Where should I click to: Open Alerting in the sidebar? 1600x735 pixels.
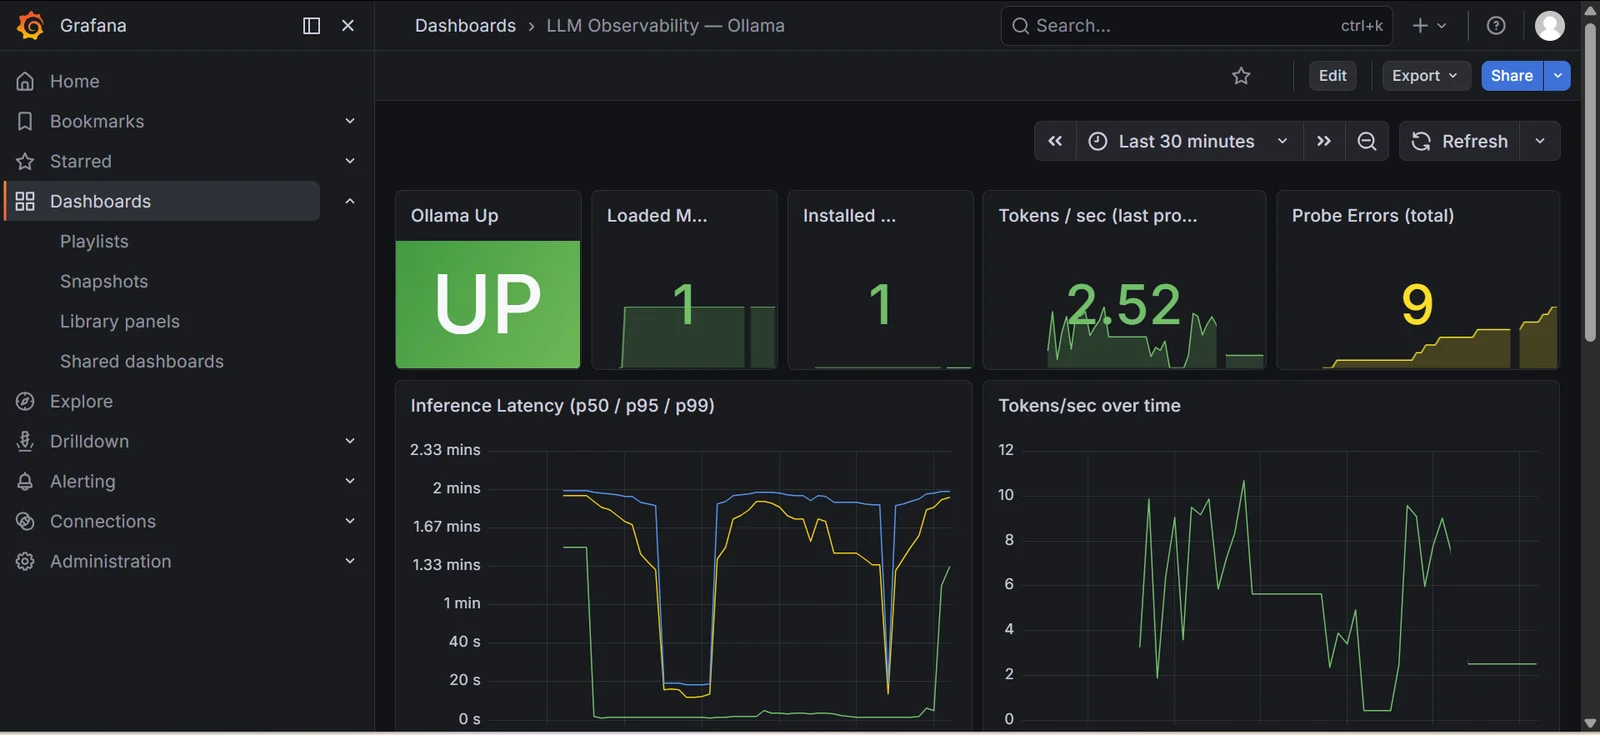click(83, 481)
